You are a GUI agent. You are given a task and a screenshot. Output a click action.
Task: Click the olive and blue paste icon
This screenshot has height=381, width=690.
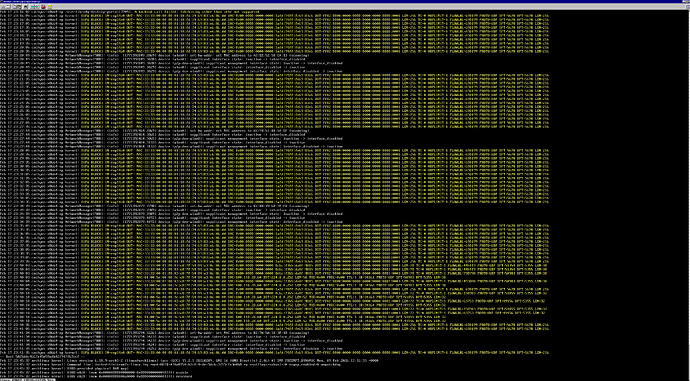(19, 7)
